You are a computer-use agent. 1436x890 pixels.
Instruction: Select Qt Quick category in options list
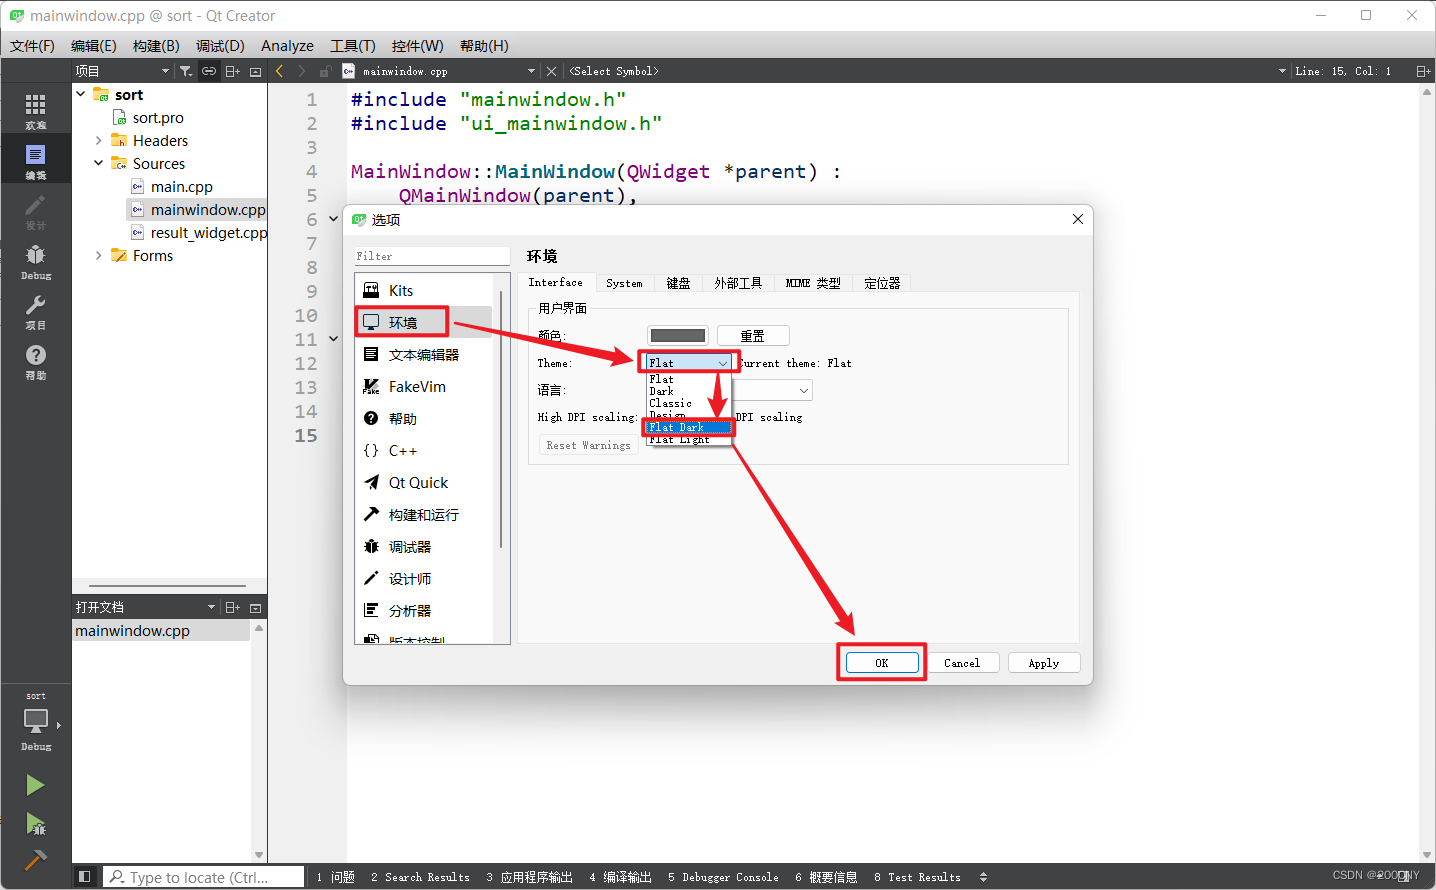424,483
